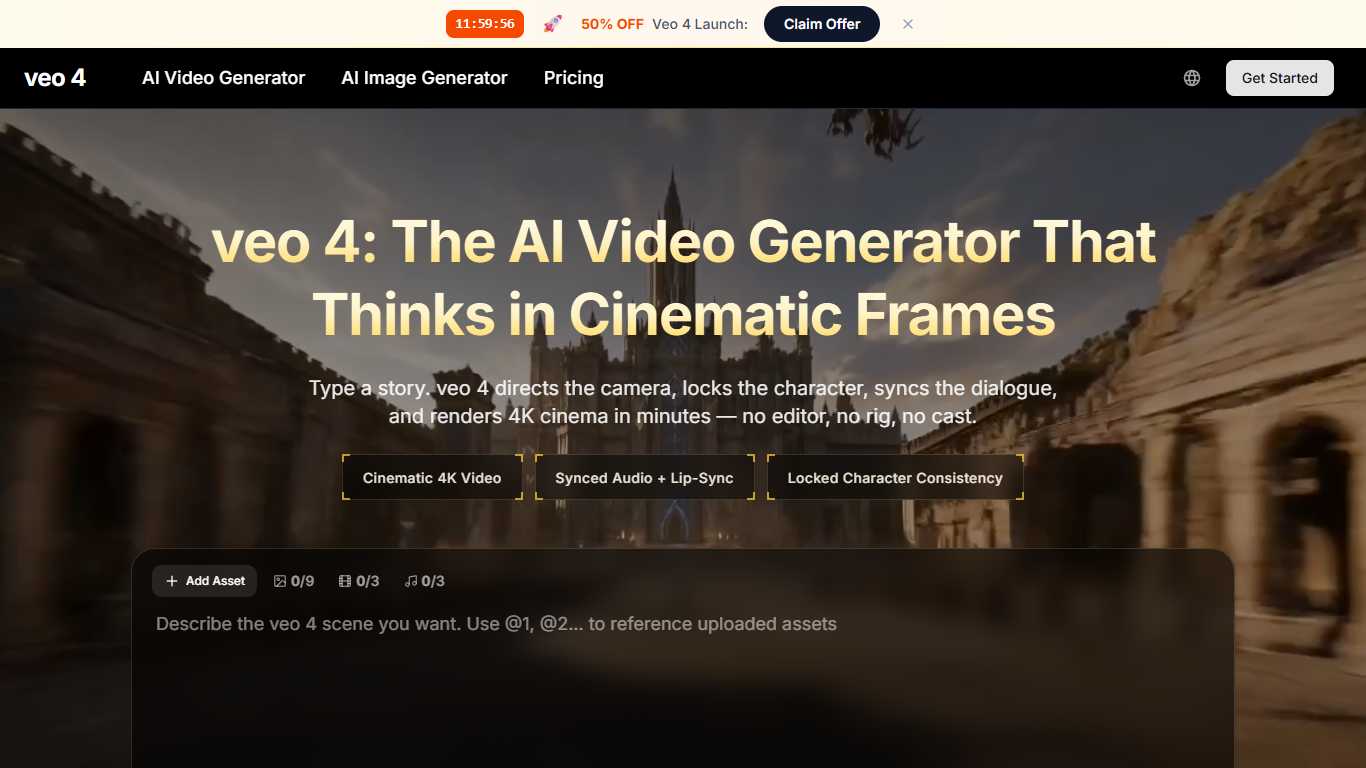
Task: Click the countdown timer 11:59:56
Action: 485,24
